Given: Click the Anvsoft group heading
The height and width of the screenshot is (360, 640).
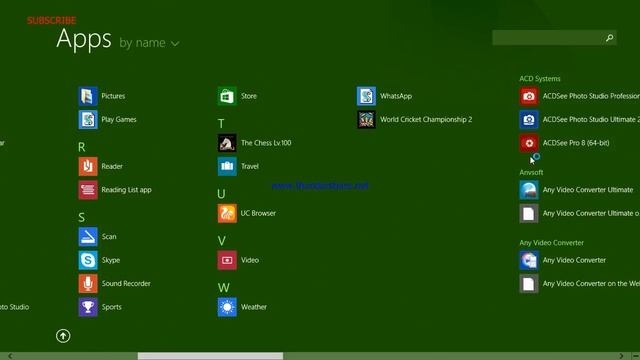Looking at the screenshot, I should pos(531,172).
